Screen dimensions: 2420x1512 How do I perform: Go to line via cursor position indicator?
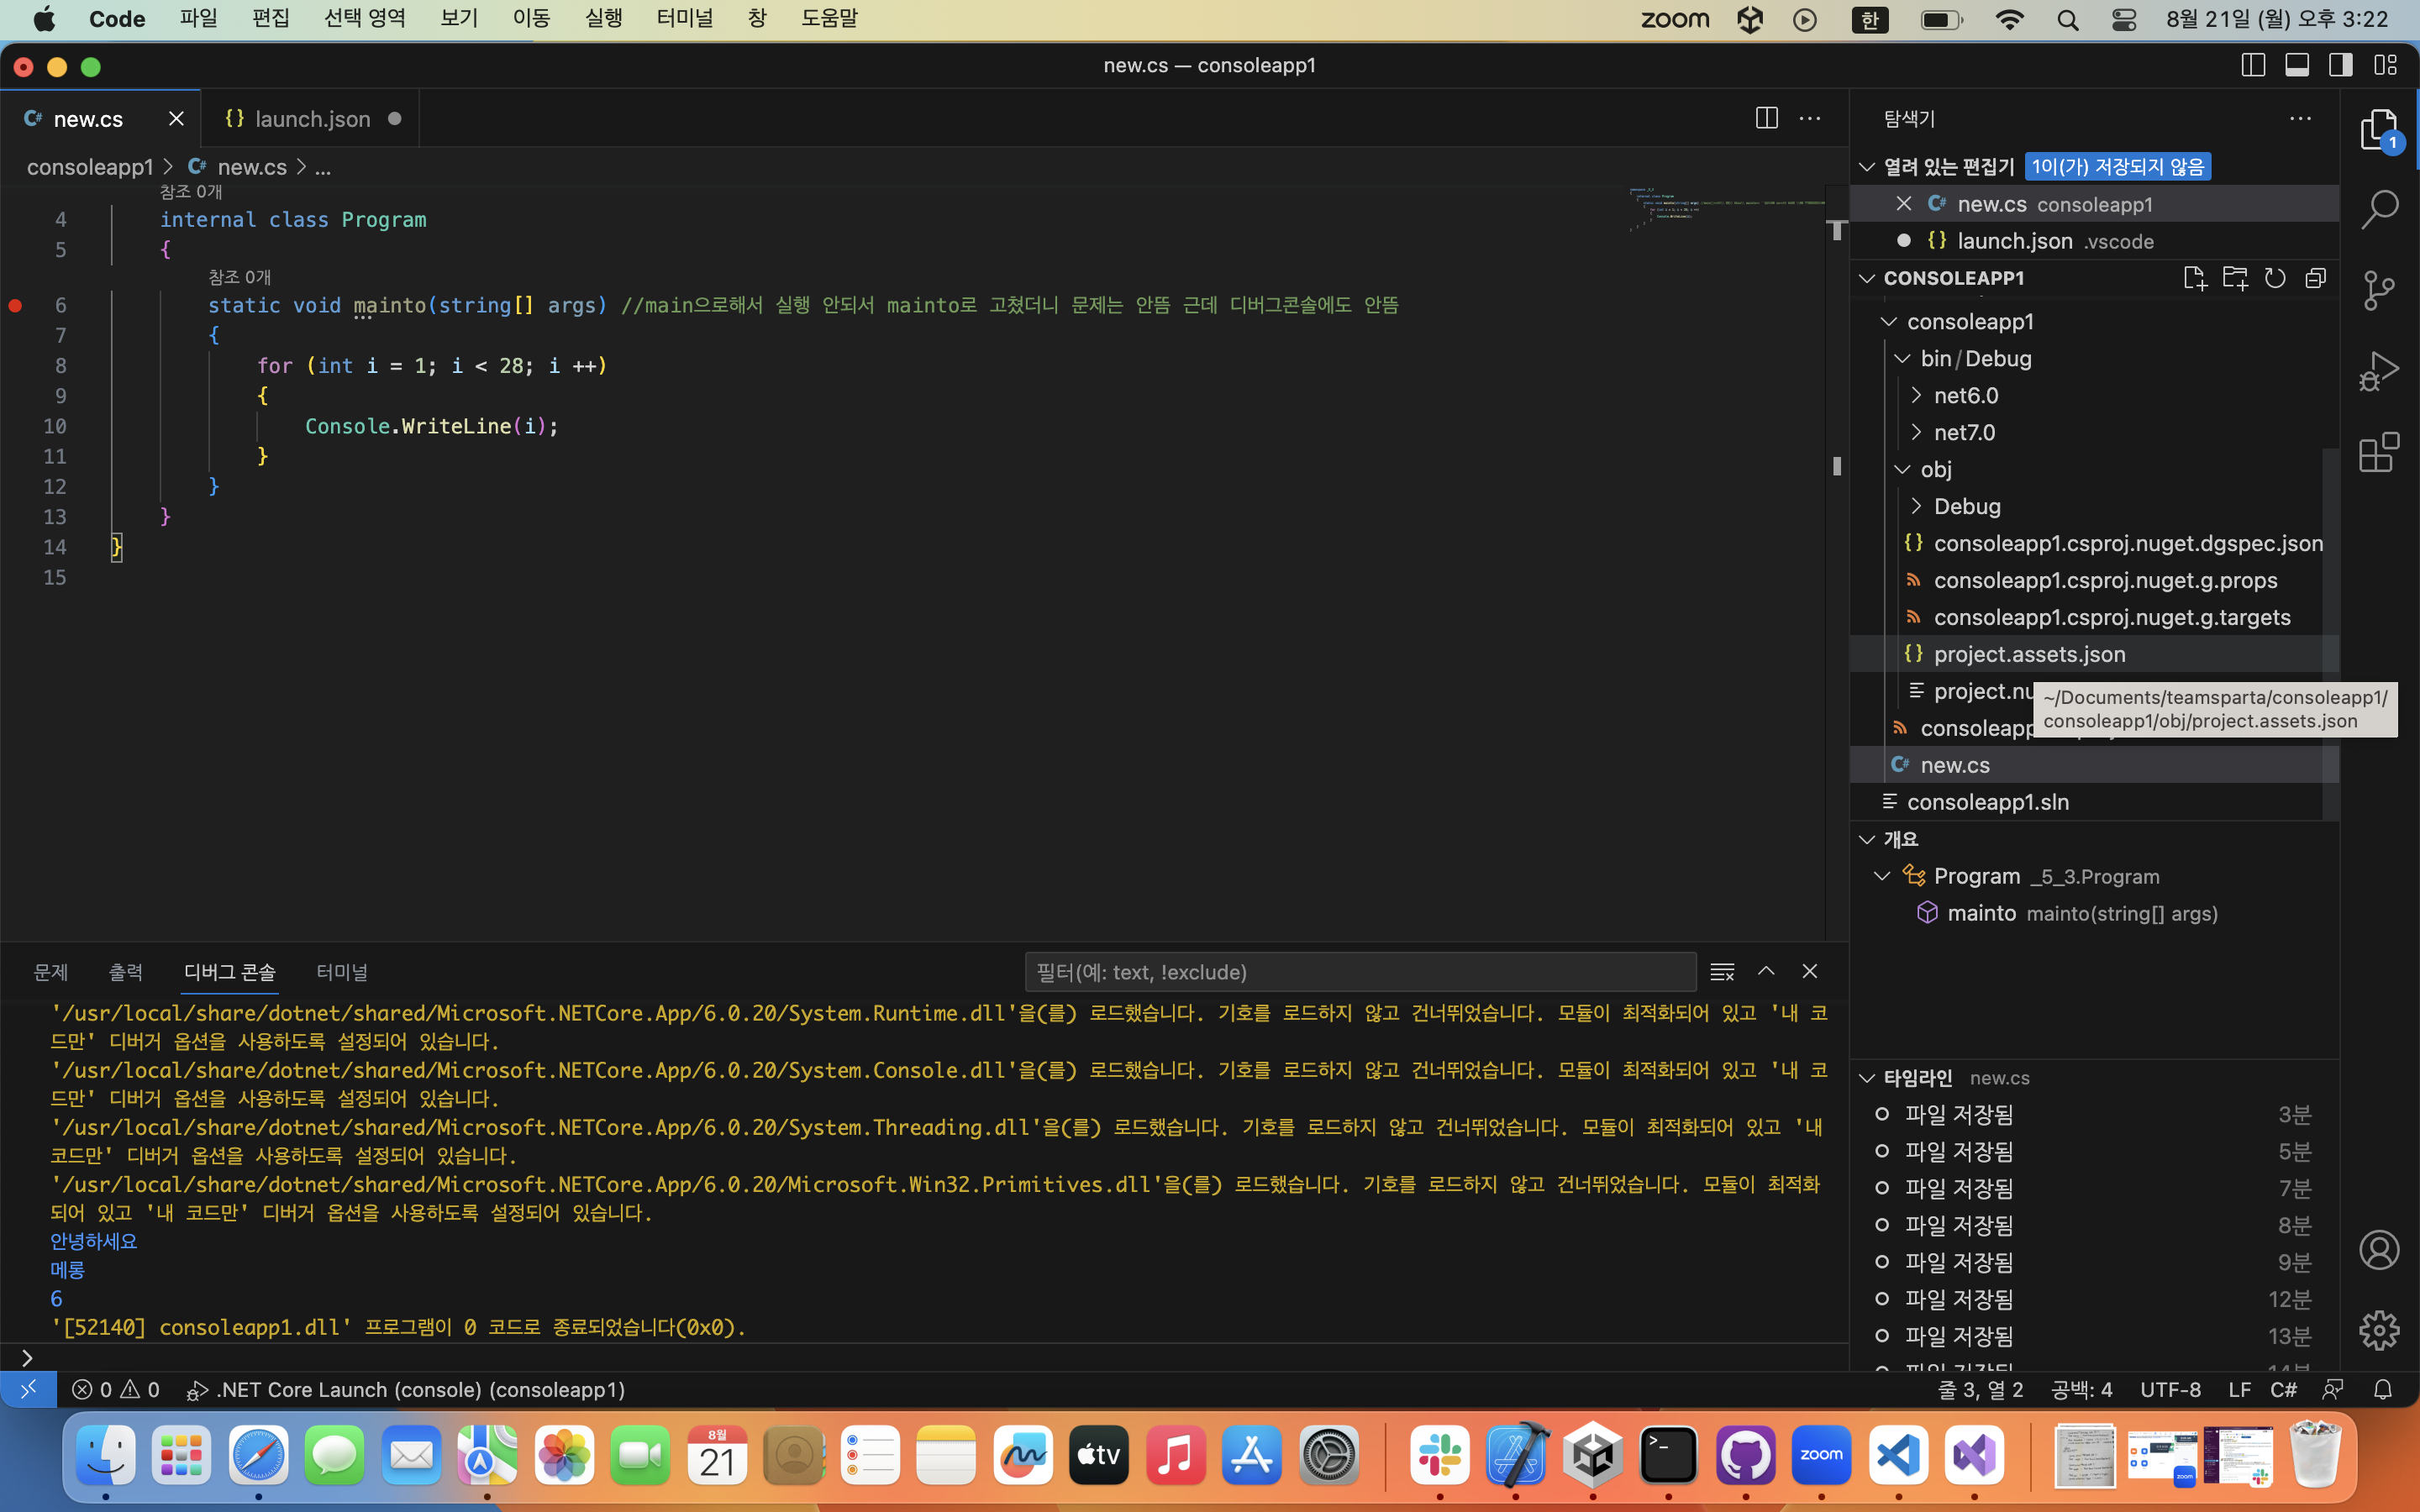tap(1981, 1389)
